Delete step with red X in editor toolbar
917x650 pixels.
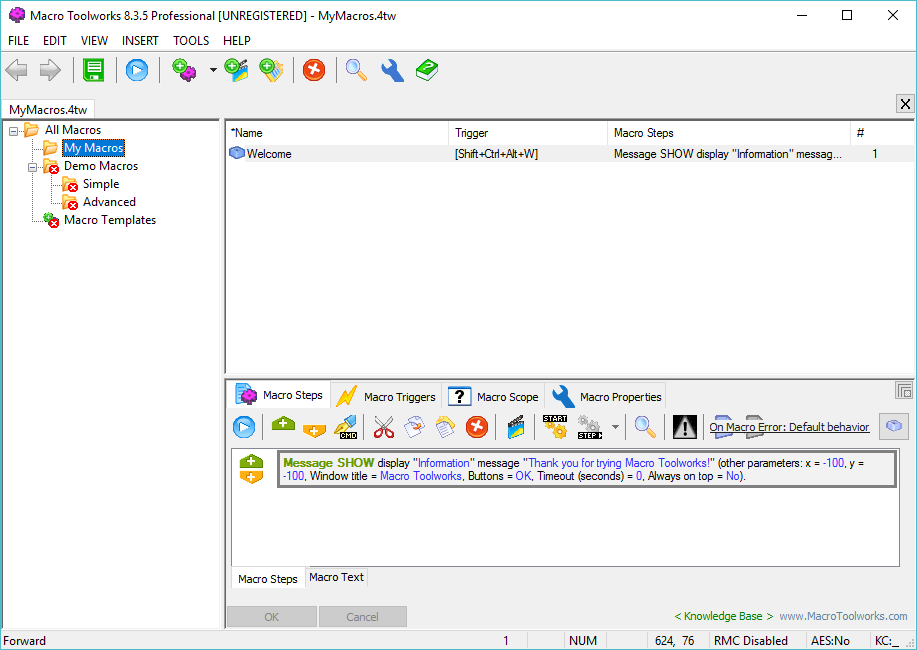[477, 427]
